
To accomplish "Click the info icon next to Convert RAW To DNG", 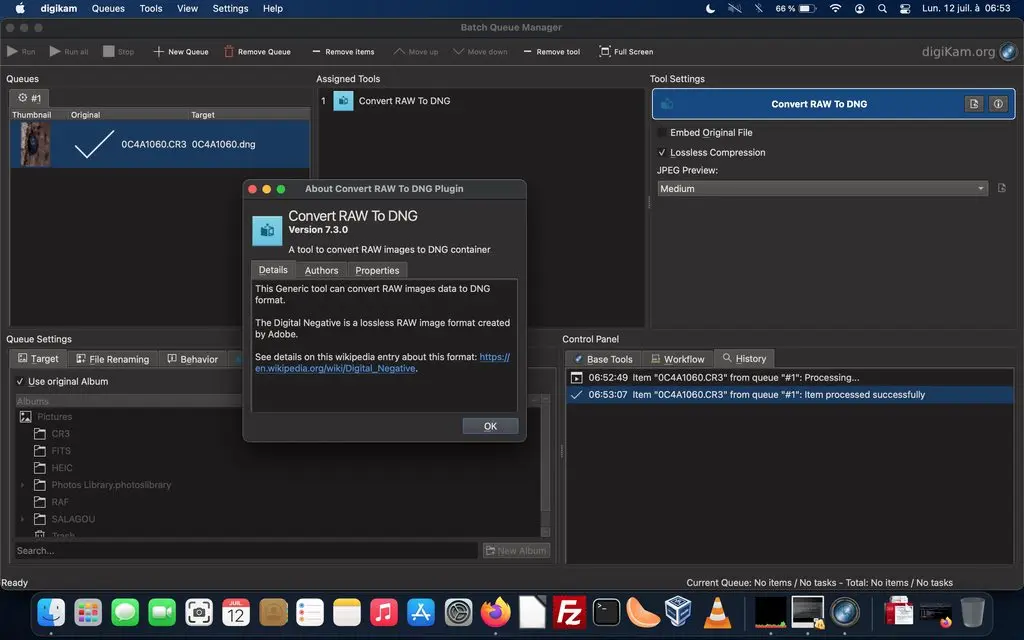I will point(996,103).
